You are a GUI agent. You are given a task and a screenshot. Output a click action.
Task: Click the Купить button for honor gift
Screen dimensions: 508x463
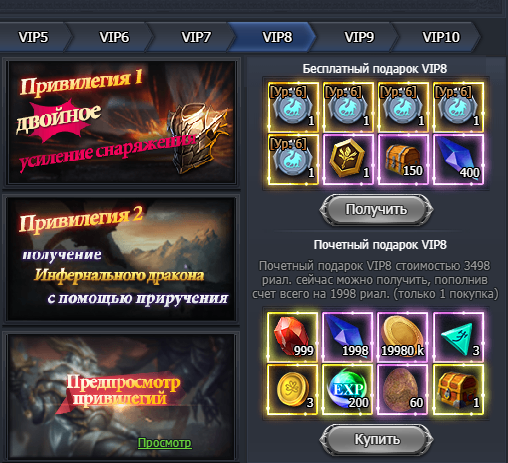(x=376, y=439)
